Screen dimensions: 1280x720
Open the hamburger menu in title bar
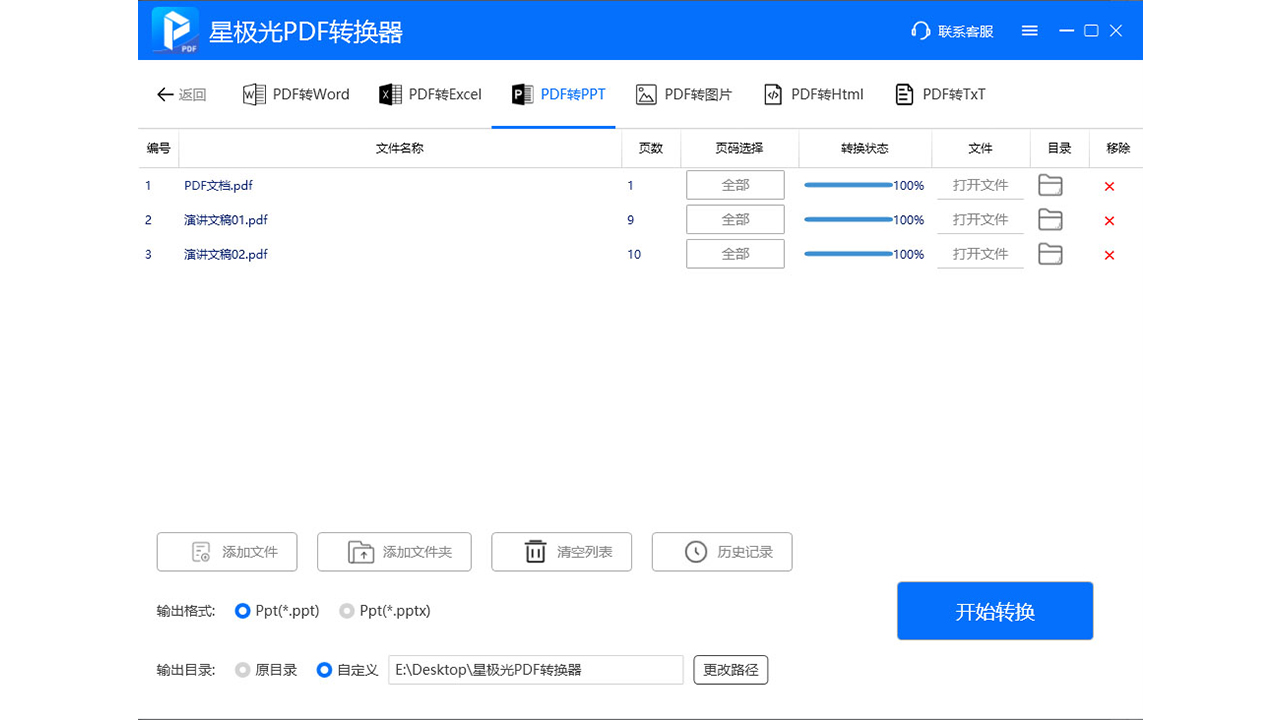[x=1029, y=30]
